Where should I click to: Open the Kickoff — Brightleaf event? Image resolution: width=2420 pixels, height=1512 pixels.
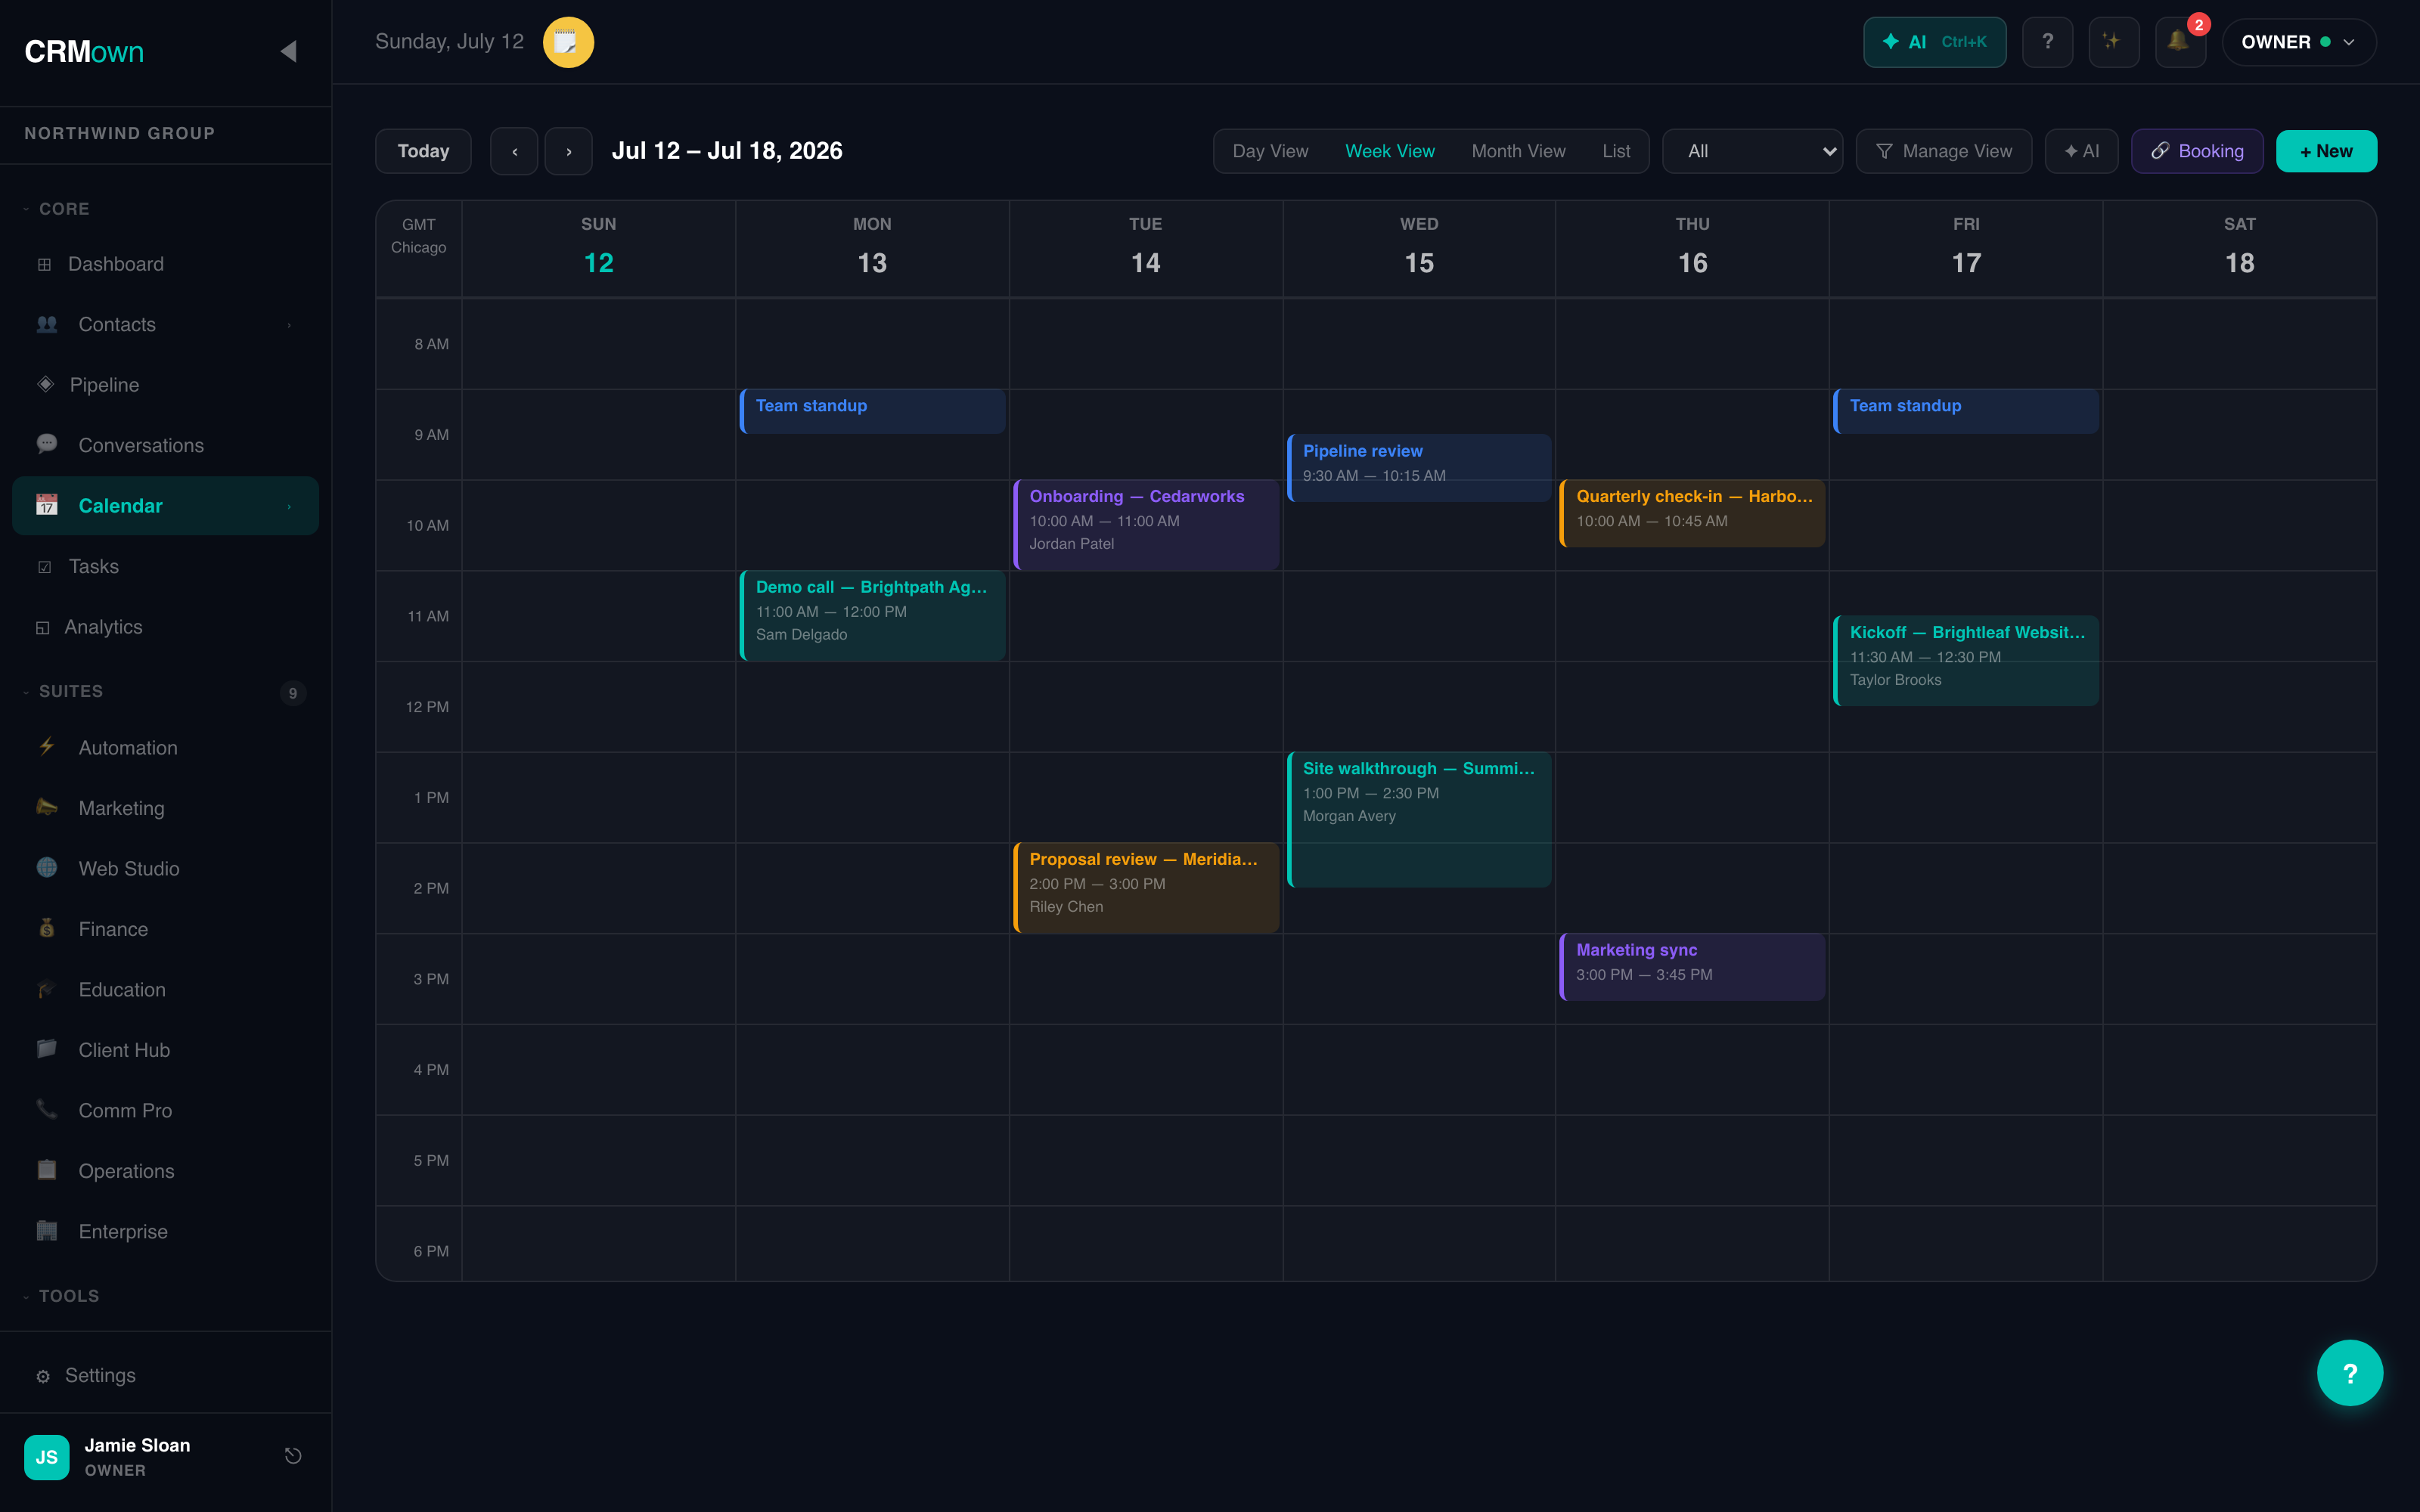pyautogui.click(x=1966, y=660)
